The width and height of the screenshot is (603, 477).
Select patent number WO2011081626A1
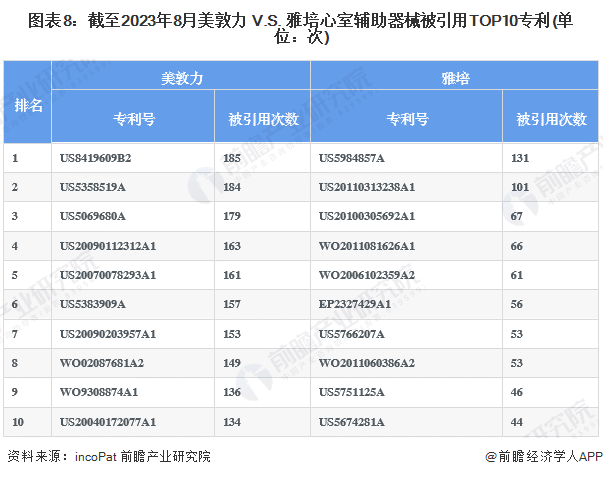click(367, 246)
